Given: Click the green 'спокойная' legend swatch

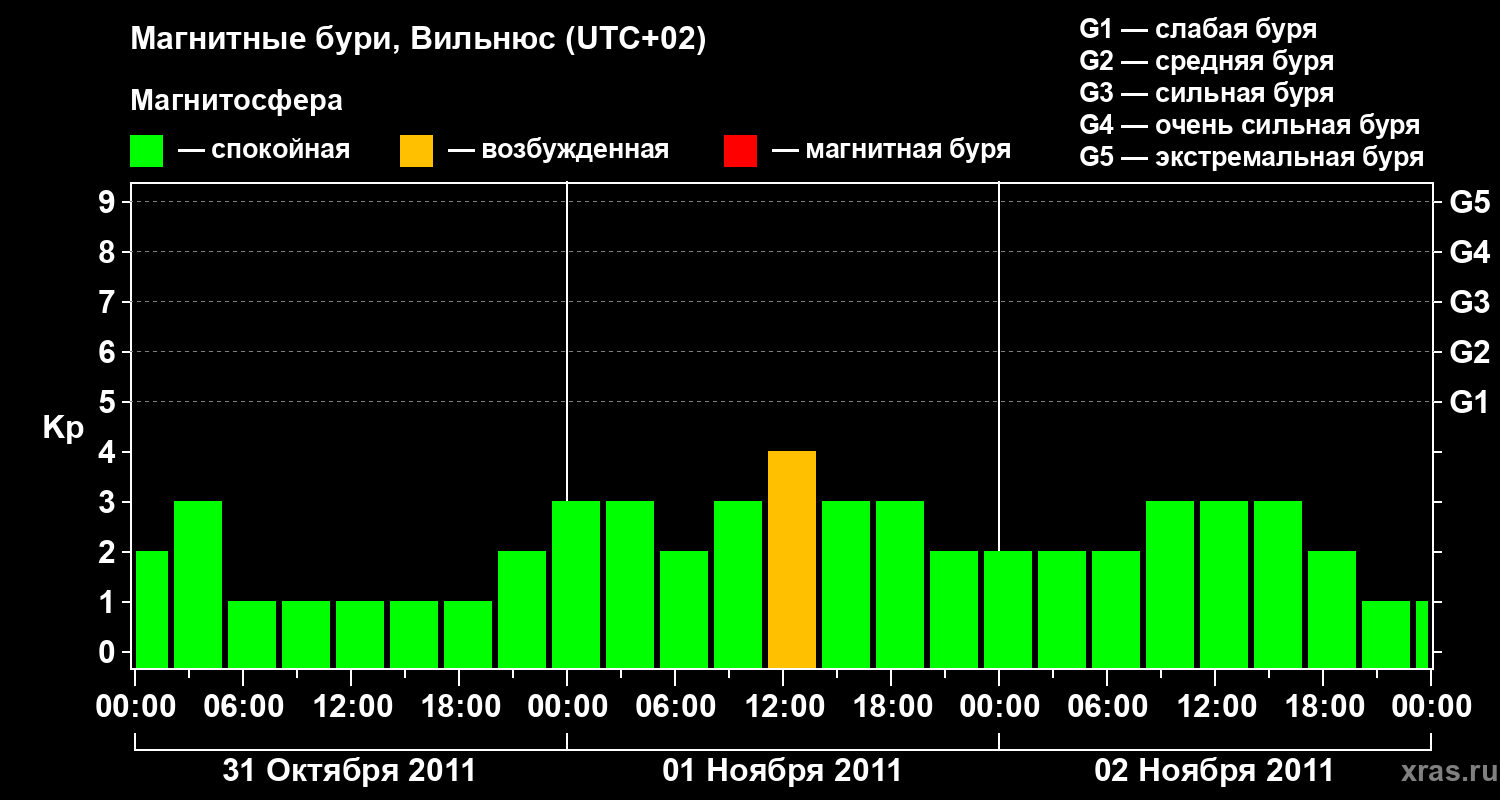Looking at the screenshot, I should [147, 151].
